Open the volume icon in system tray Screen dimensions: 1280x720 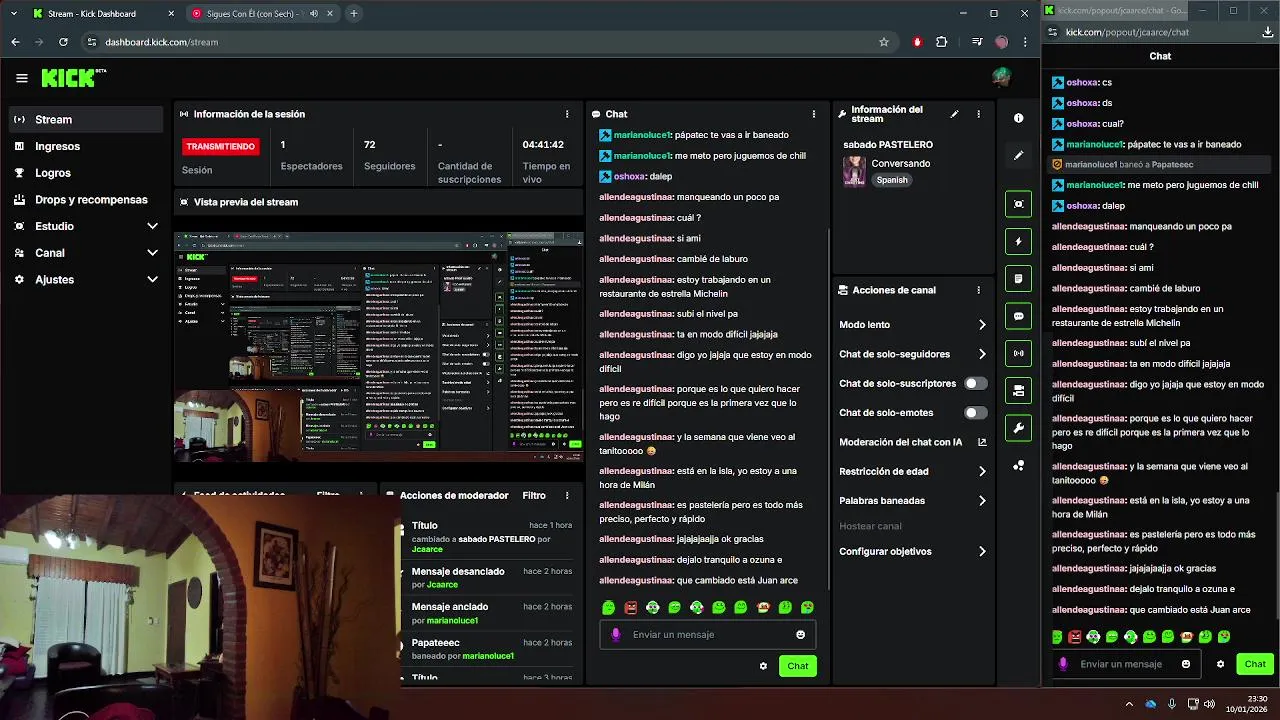point(1209,704)
